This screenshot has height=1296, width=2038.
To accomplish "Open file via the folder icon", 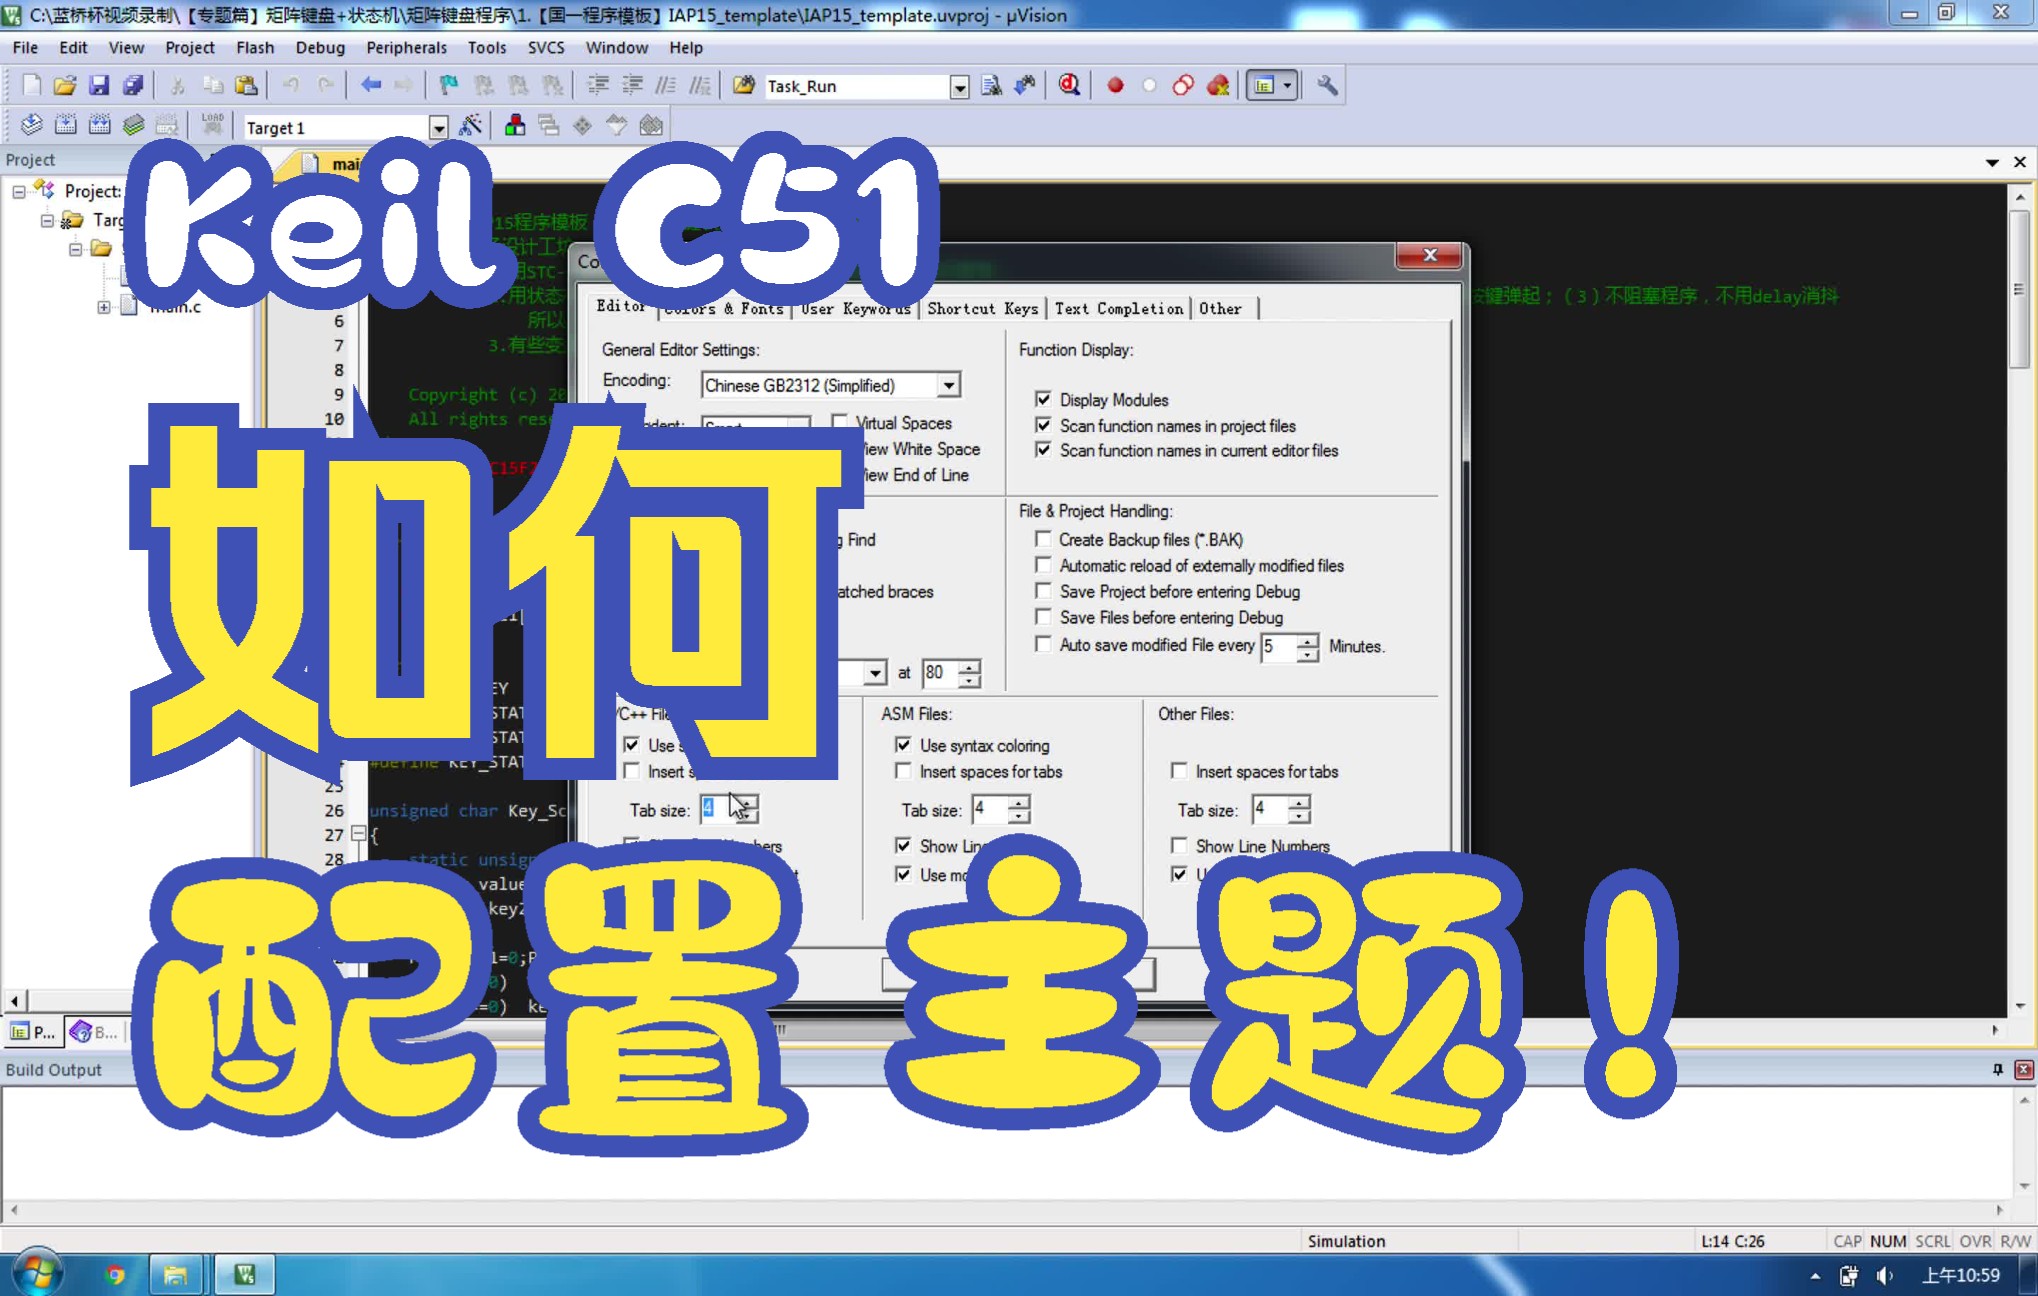I will 65,86.
